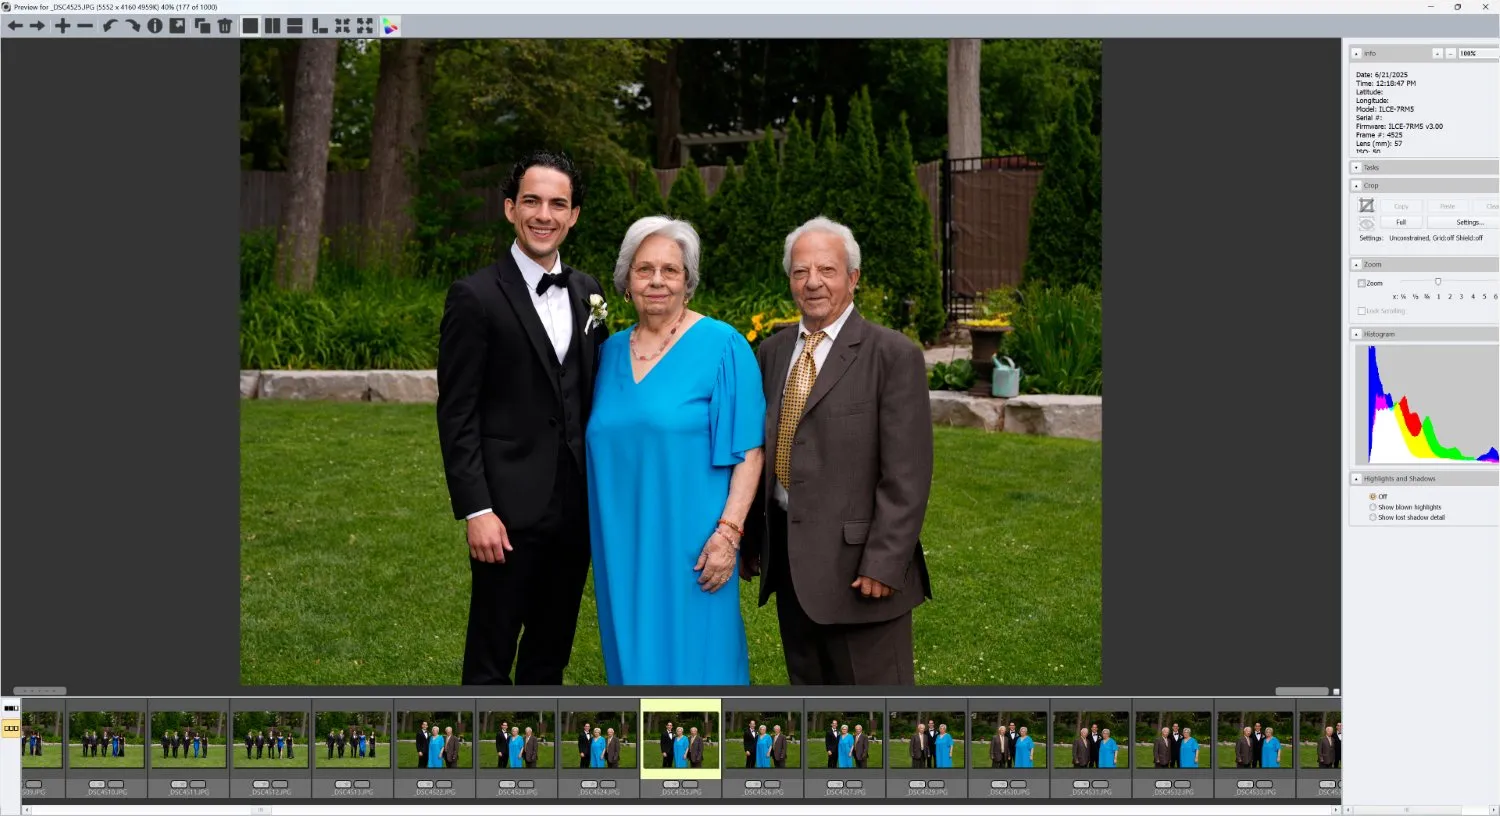Image resolution: width=1500 pixels, height=816 pixels.
Task: Collapse the Histogram panel
Action: pyautogui.click(x=1358, y=333)
